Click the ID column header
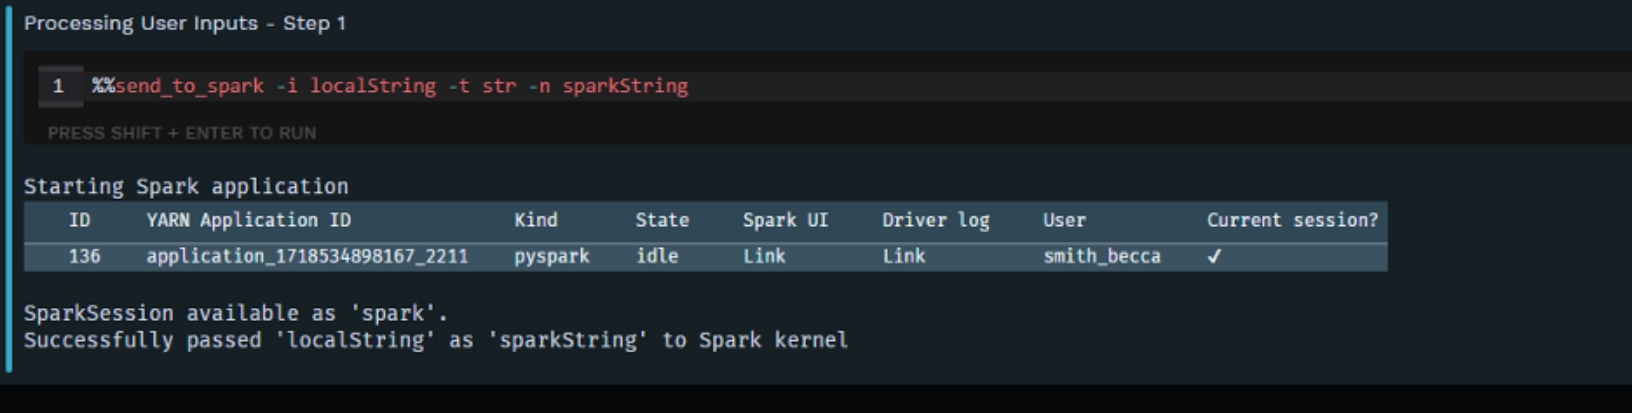The height and width of the screenshot is (413, 1632). click(x=79, y=220)
